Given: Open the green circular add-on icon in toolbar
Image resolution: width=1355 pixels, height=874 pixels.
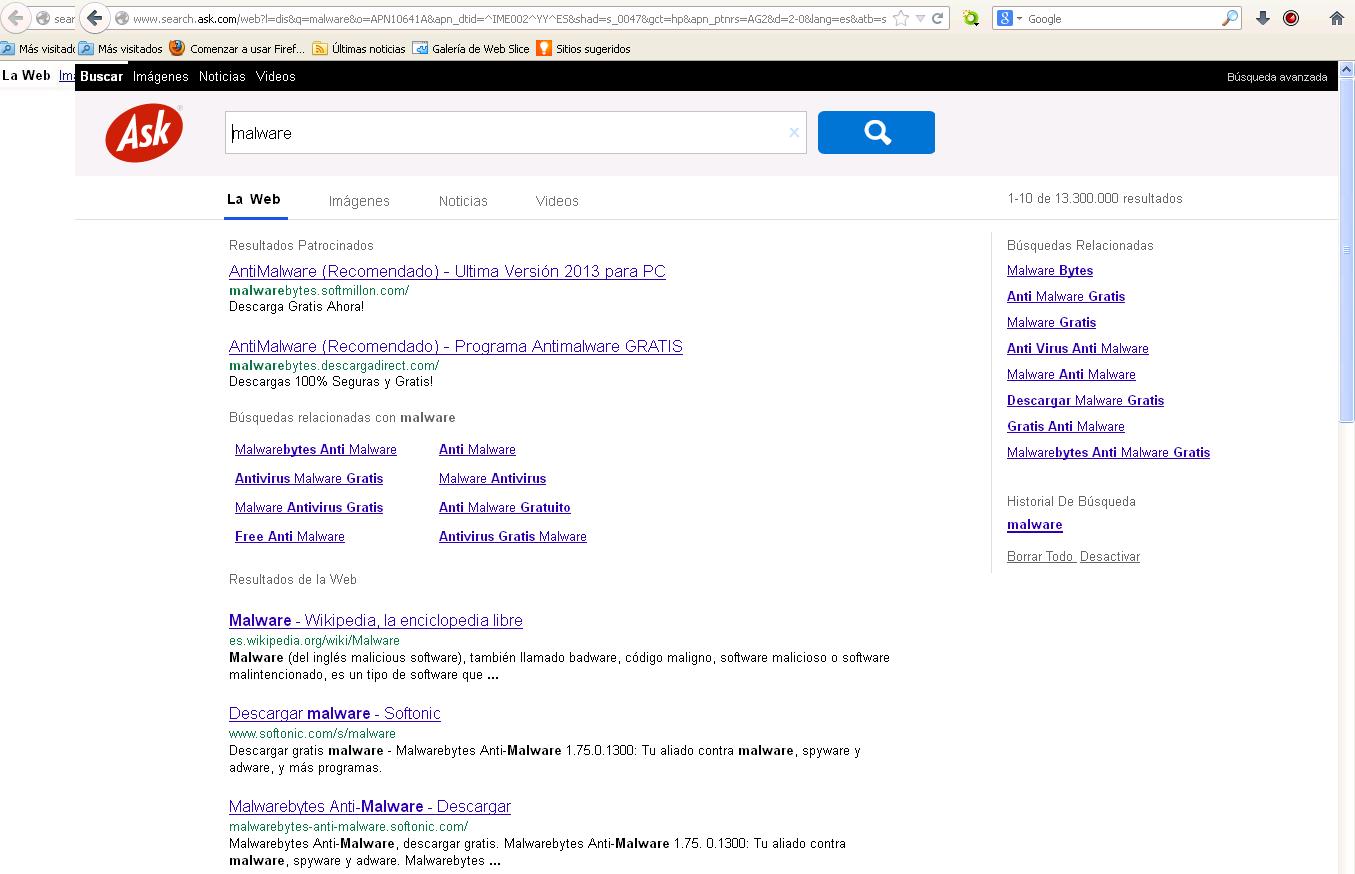Looking at the screenshot, I should tap(970, 18).
